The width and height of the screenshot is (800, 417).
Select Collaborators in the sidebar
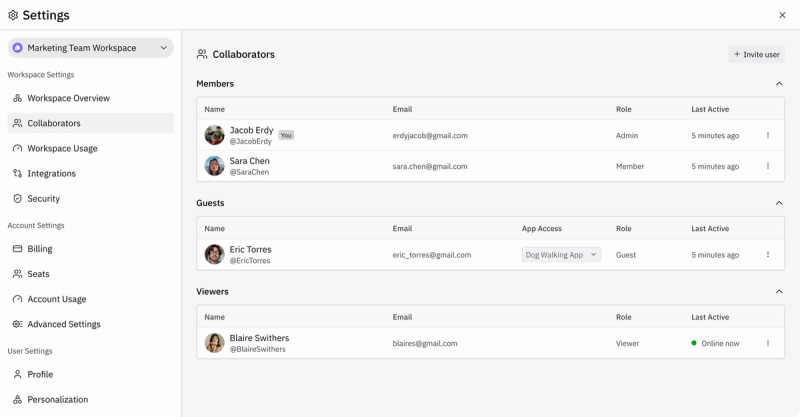pyautogui.click(x=91, y=123)
